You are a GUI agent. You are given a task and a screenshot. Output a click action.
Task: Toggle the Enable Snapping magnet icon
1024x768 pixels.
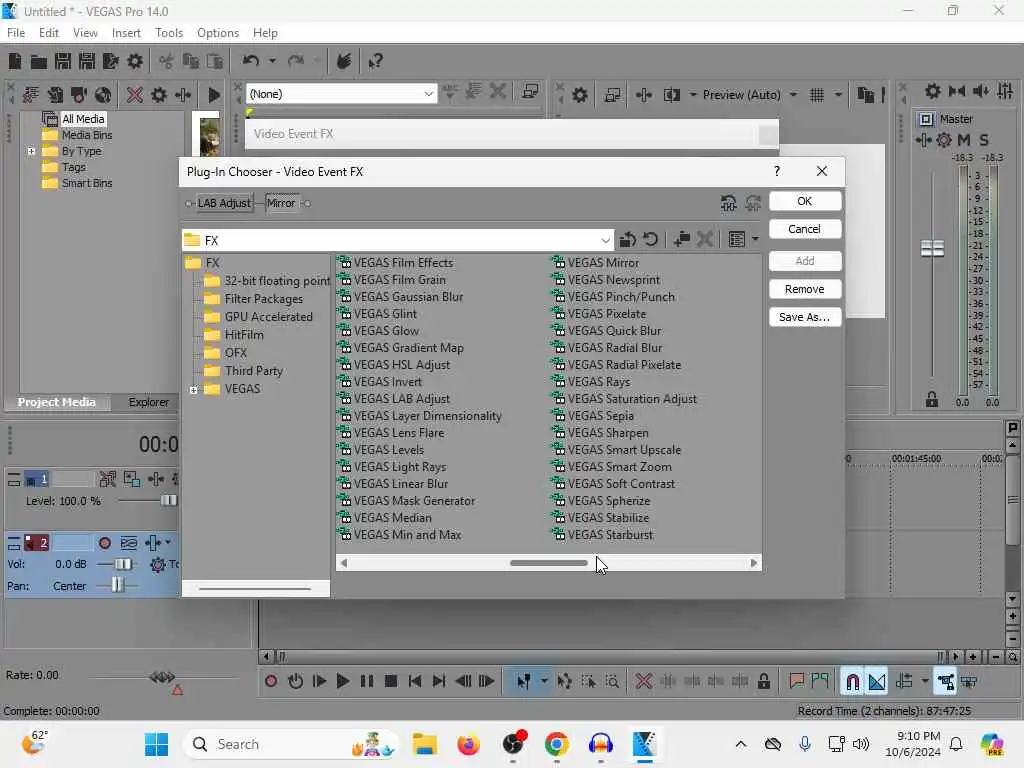852,682
